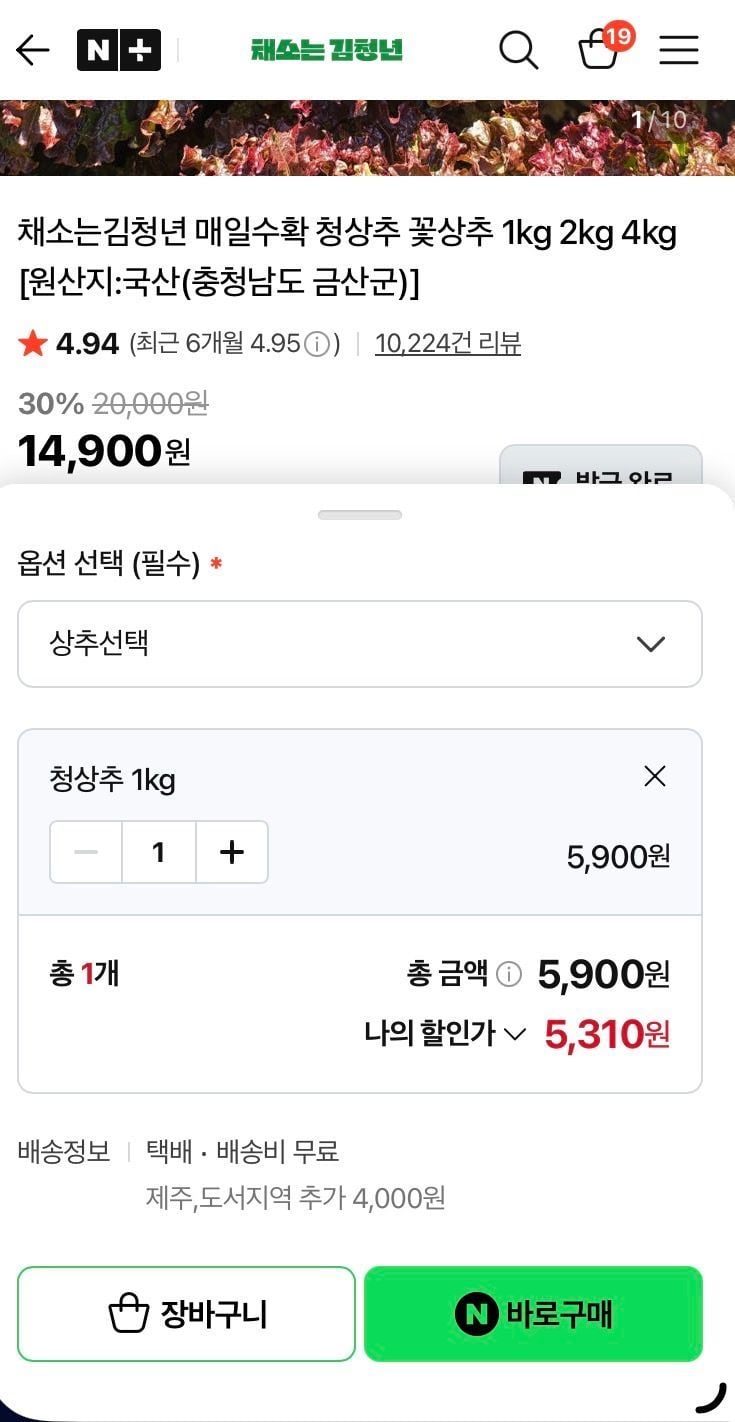
Task: Open the search magnifier icon
Action: [x=518, y=50]
